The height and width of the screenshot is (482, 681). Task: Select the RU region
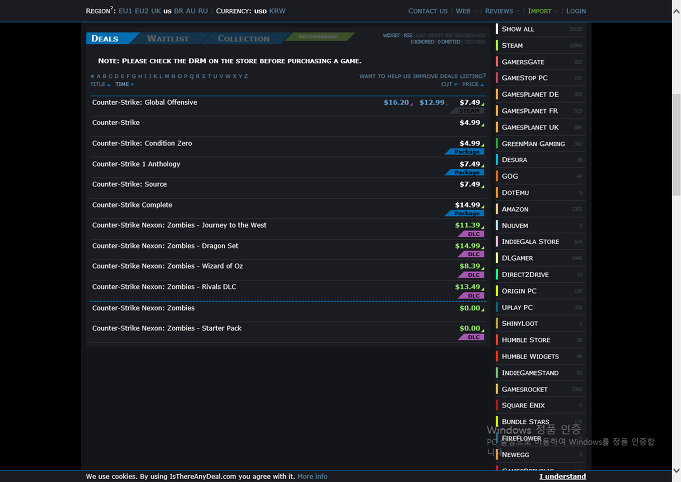click(203, 11)
